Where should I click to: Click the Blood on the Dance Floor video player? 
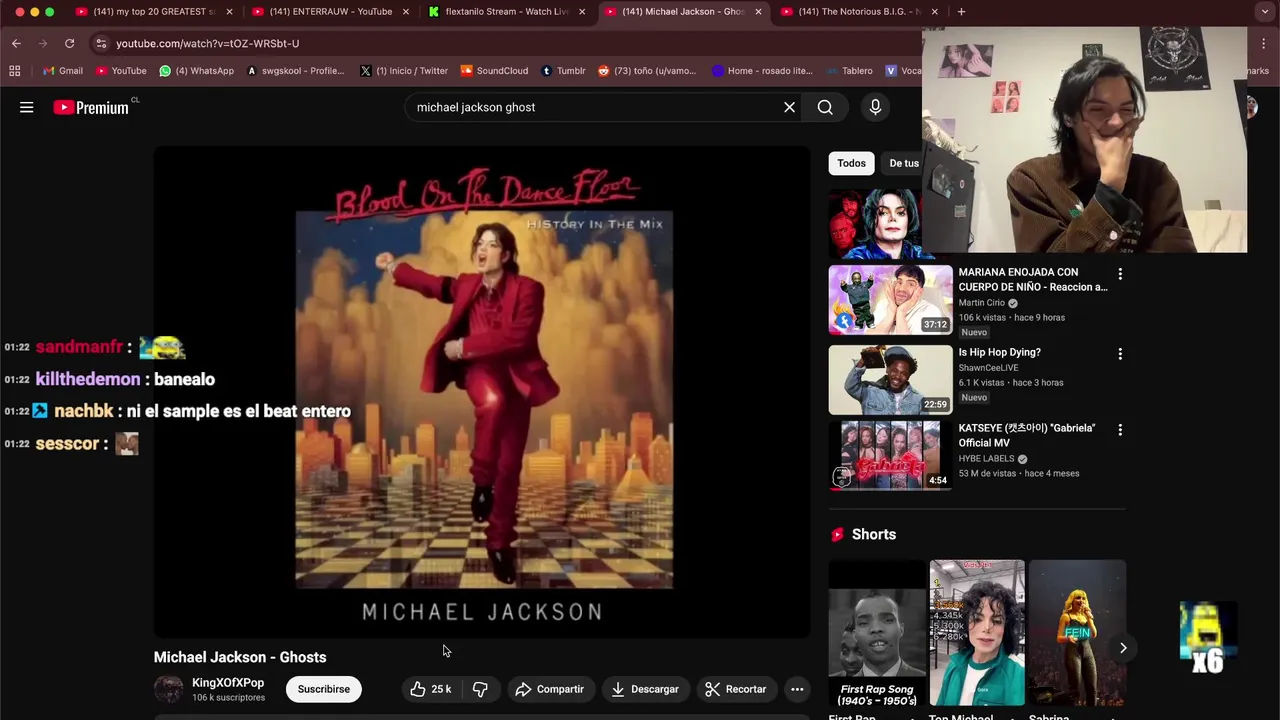tap(482, 392)
